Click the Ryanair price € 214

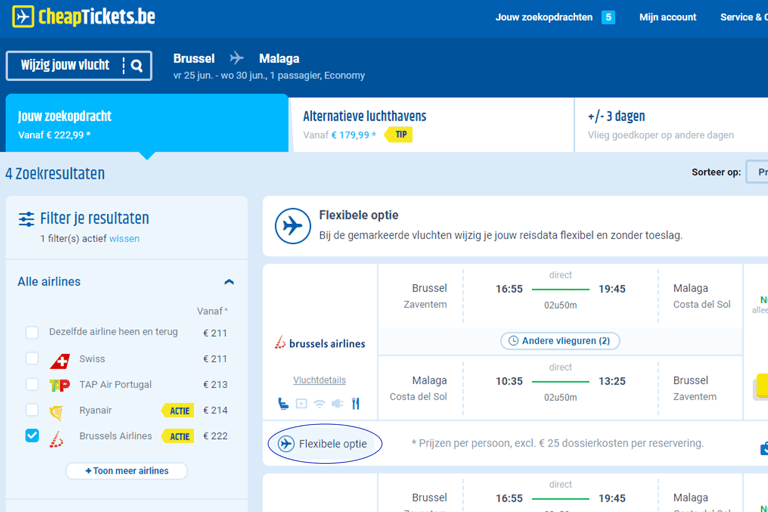(215, 410)
